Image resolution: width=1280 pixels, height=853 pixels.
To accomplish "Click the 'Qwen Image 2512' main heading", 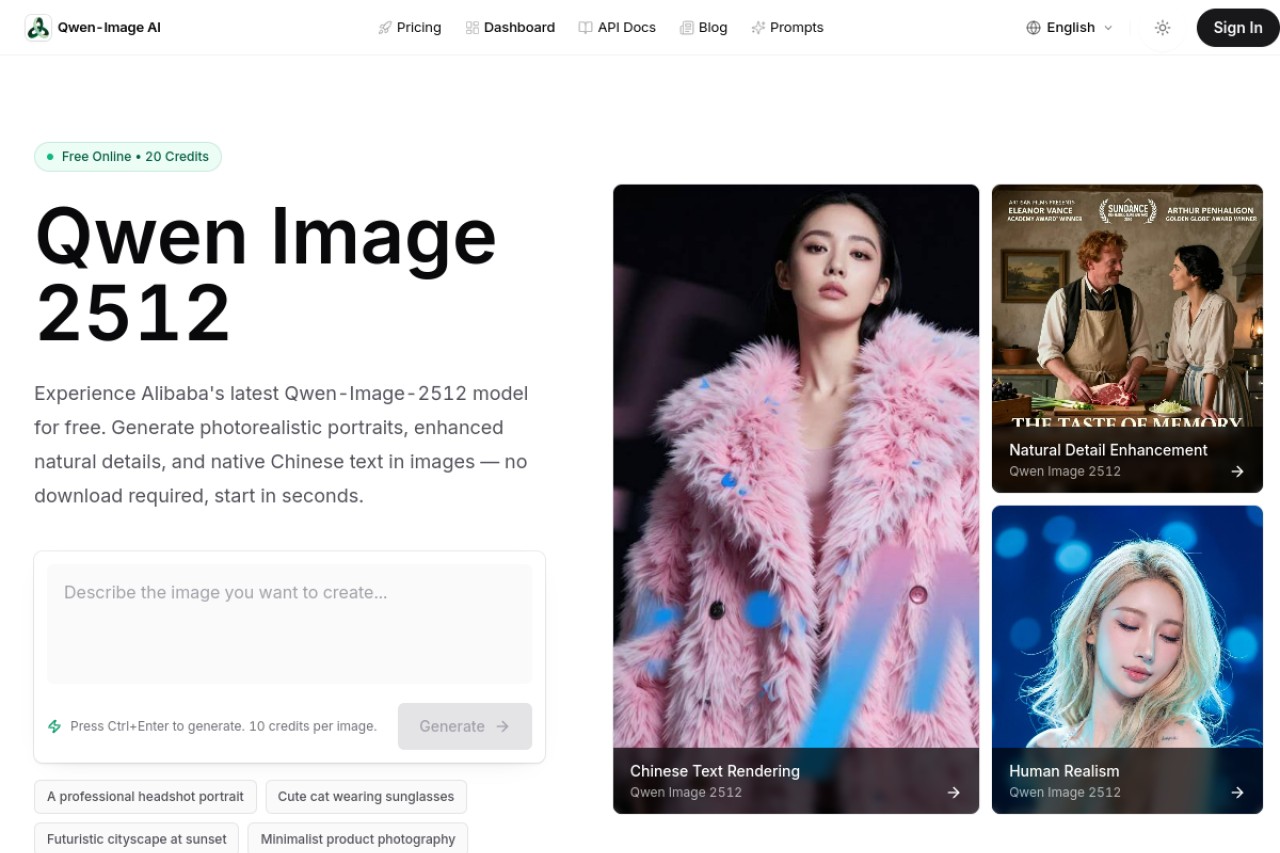I will (x=266, y=274).
